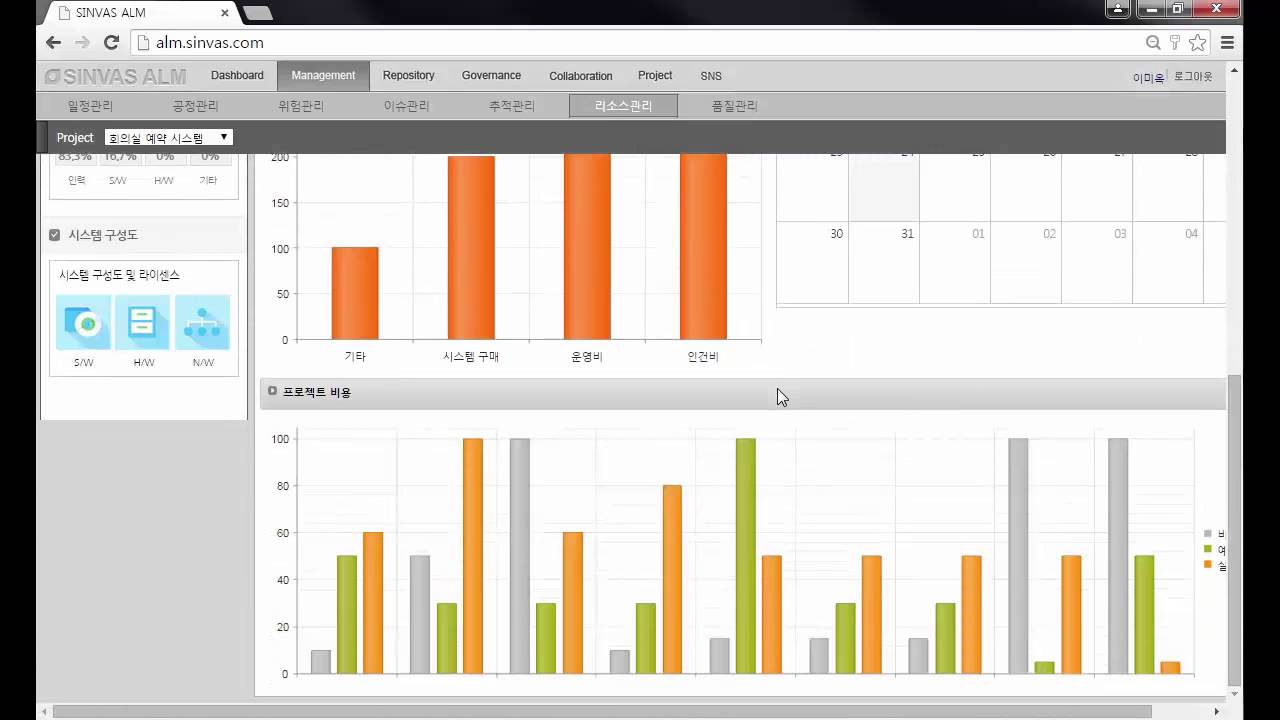Switch to the 이슈관리 tab

[406, 106]
